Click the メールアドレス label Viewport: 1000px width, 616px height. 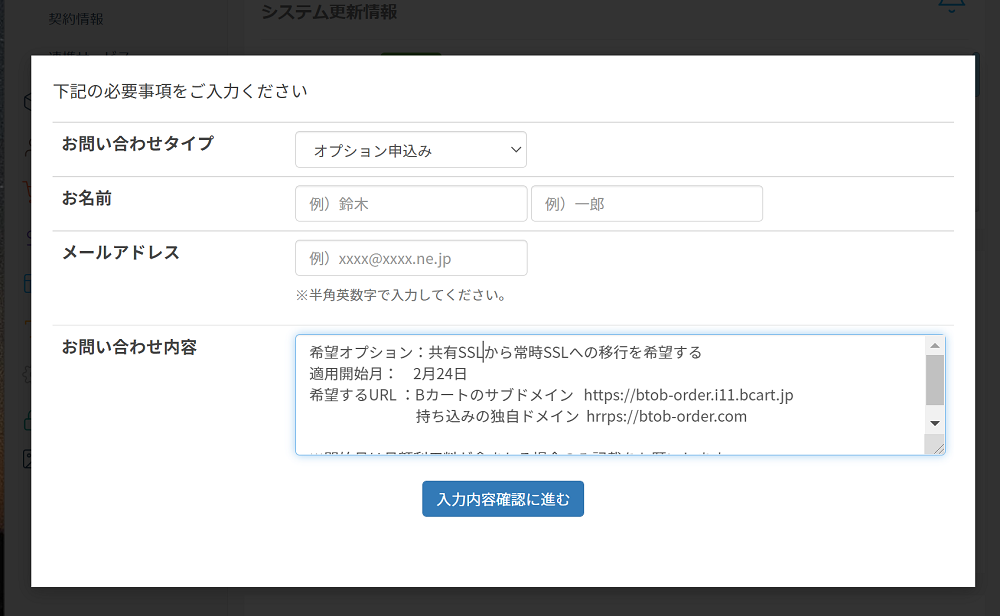[121, 253]
